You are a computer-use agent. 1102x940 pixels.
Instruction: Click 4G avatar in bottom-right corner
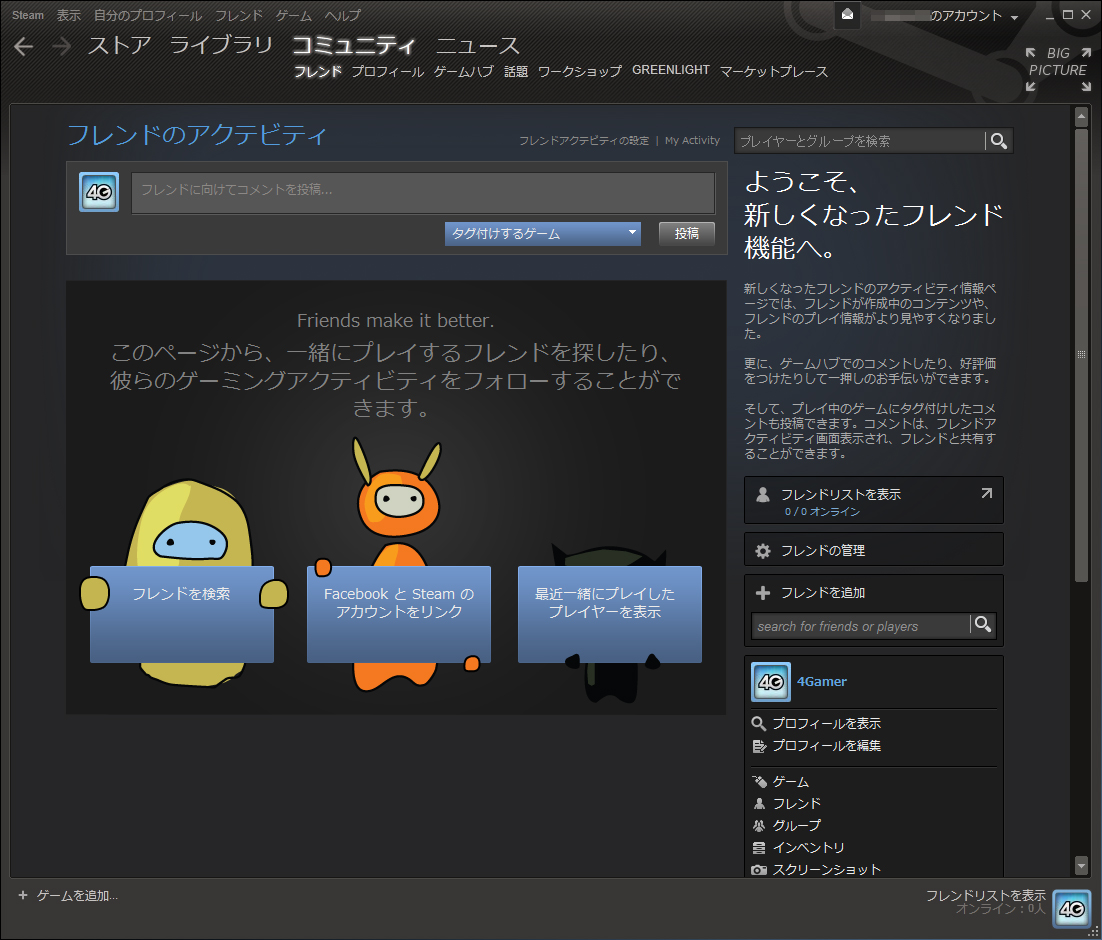[x=1072, y=909]
